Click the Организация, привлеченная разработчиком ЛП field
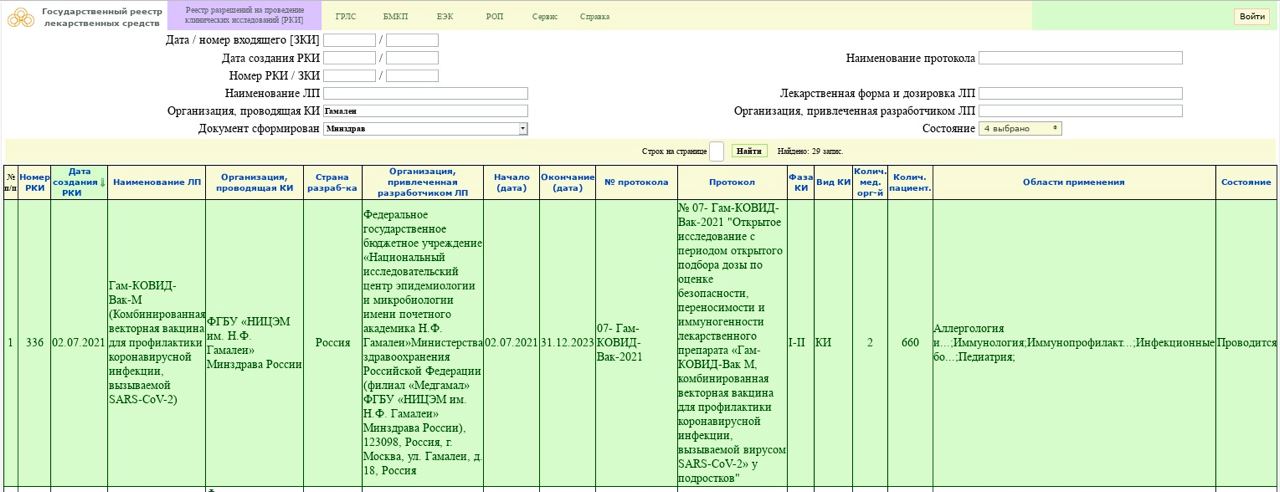The width and height of the screenshot is (1280, 492). tap(1080, 111)
